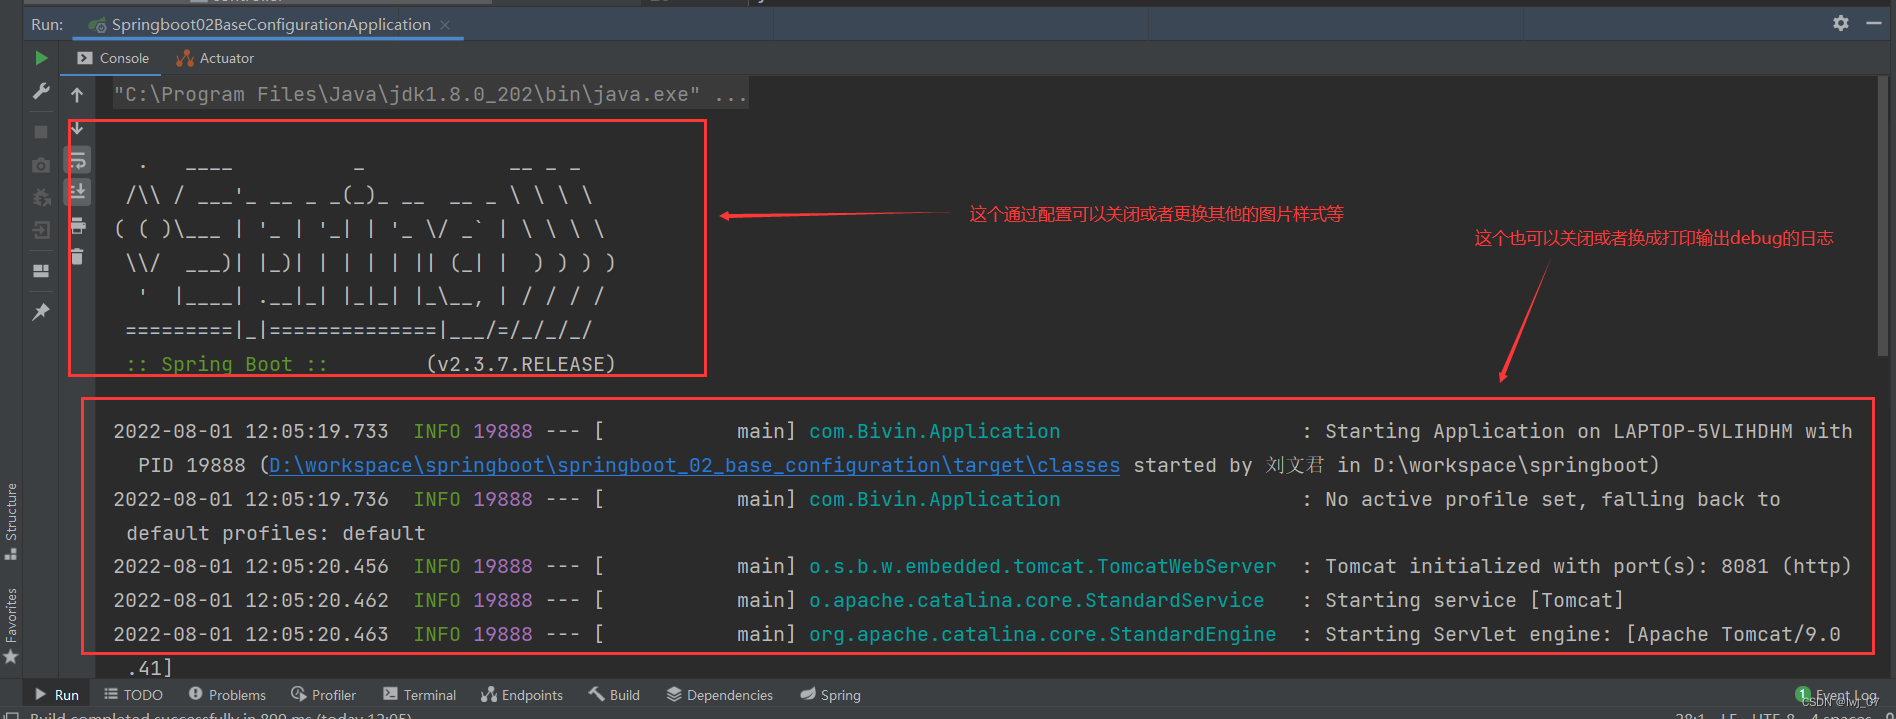The width and height of the screenshot is (1896, 719).
Task: Open the target\classes path link
Action: [x=694, y=465]
